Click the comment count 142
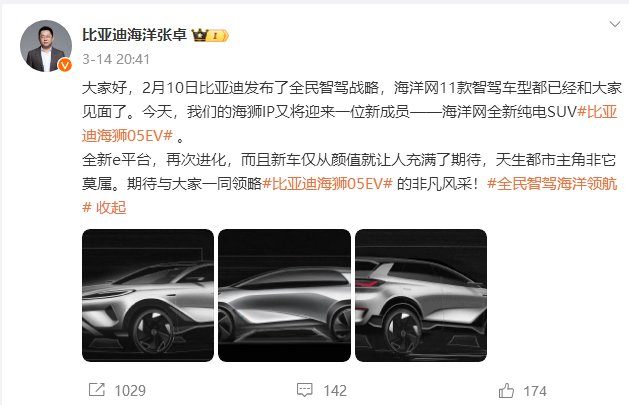Screen dimensions: 629x405 coord(335,391)
